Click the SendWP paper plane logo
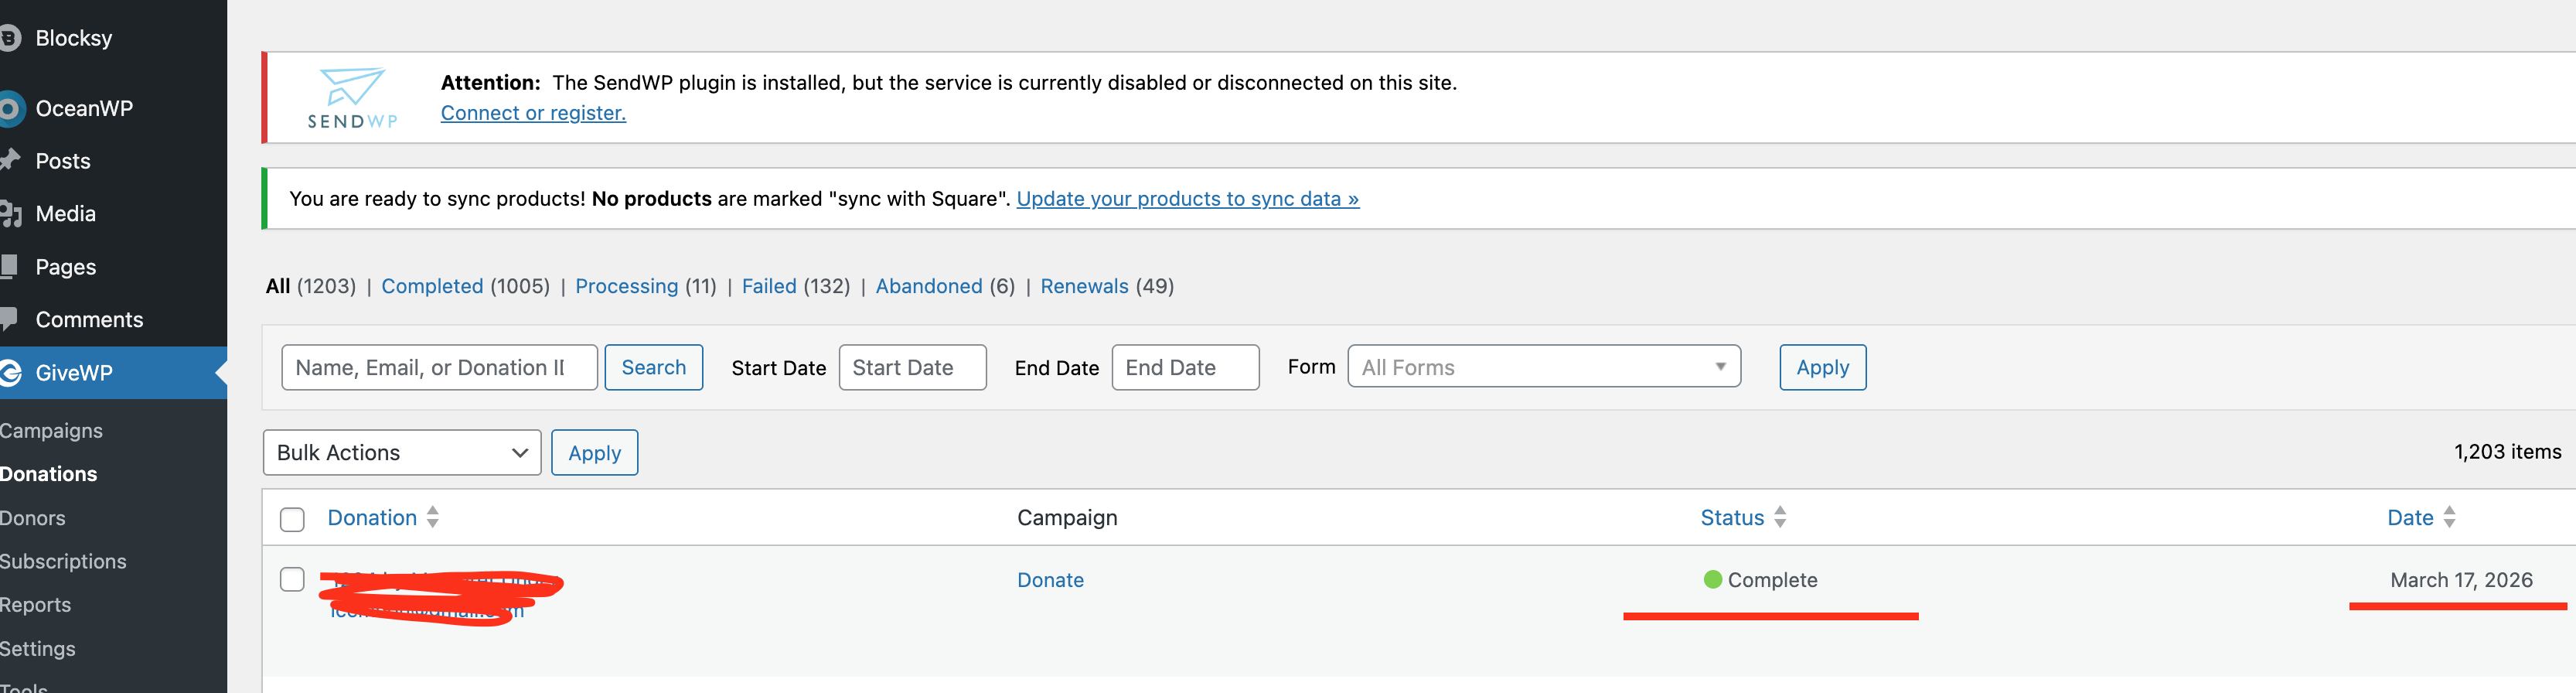 coord(352,87)
